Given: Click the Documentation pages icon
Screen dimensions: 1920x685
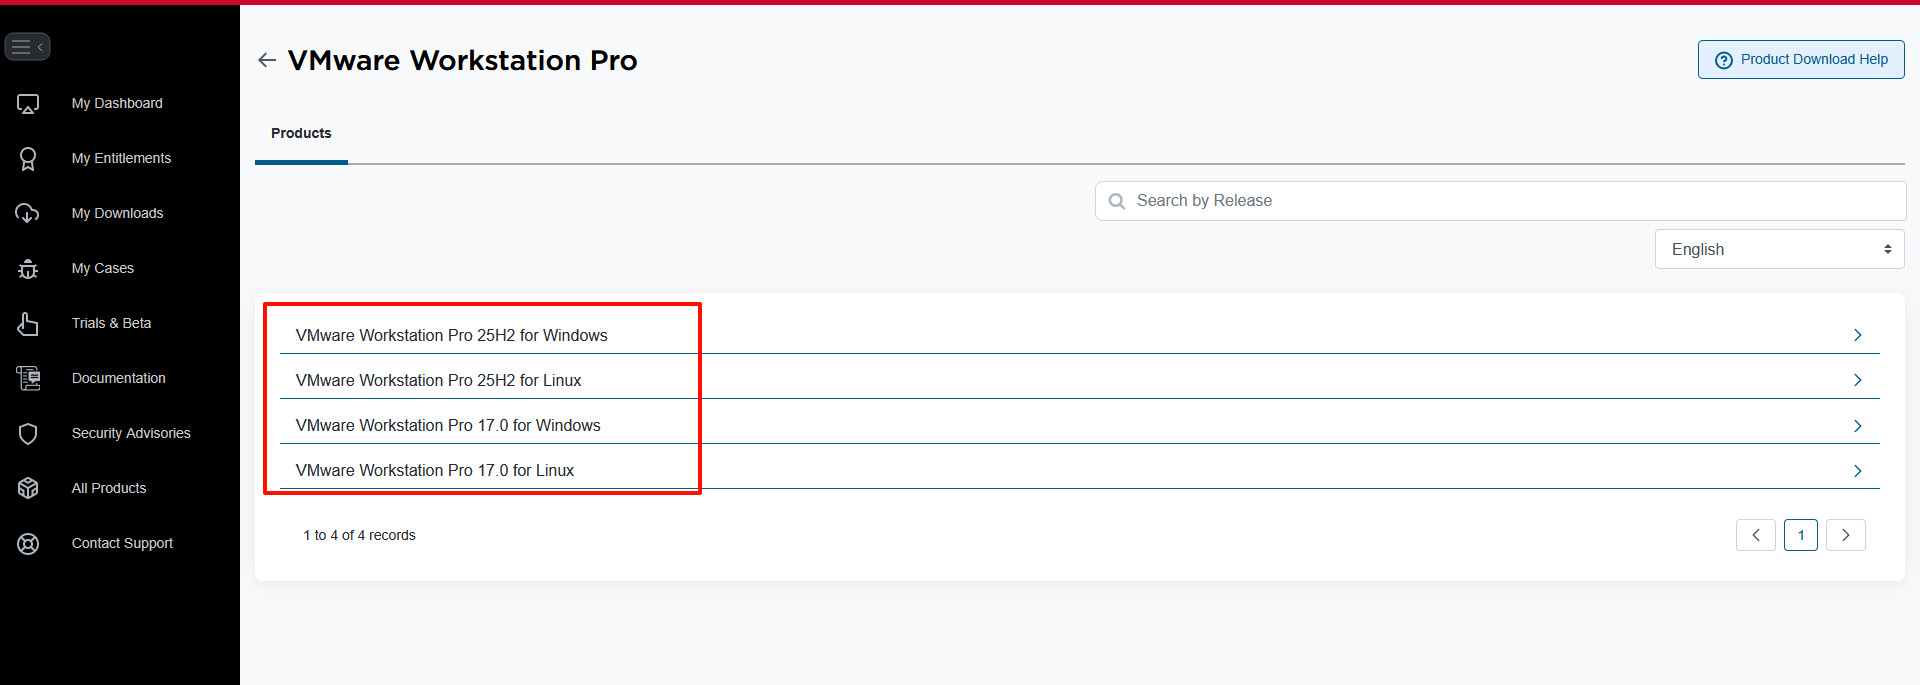Looking at the screenshot, I should (x=28, y=378).
